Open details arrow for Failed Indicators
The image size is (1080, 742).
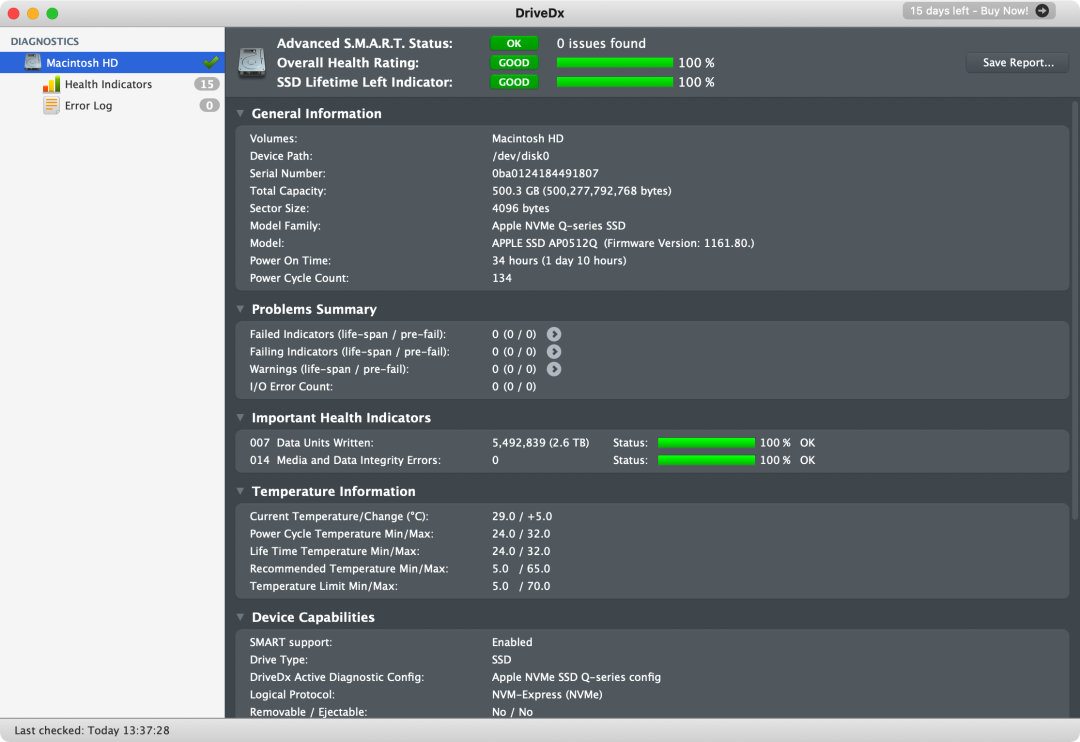coord(554,334)
